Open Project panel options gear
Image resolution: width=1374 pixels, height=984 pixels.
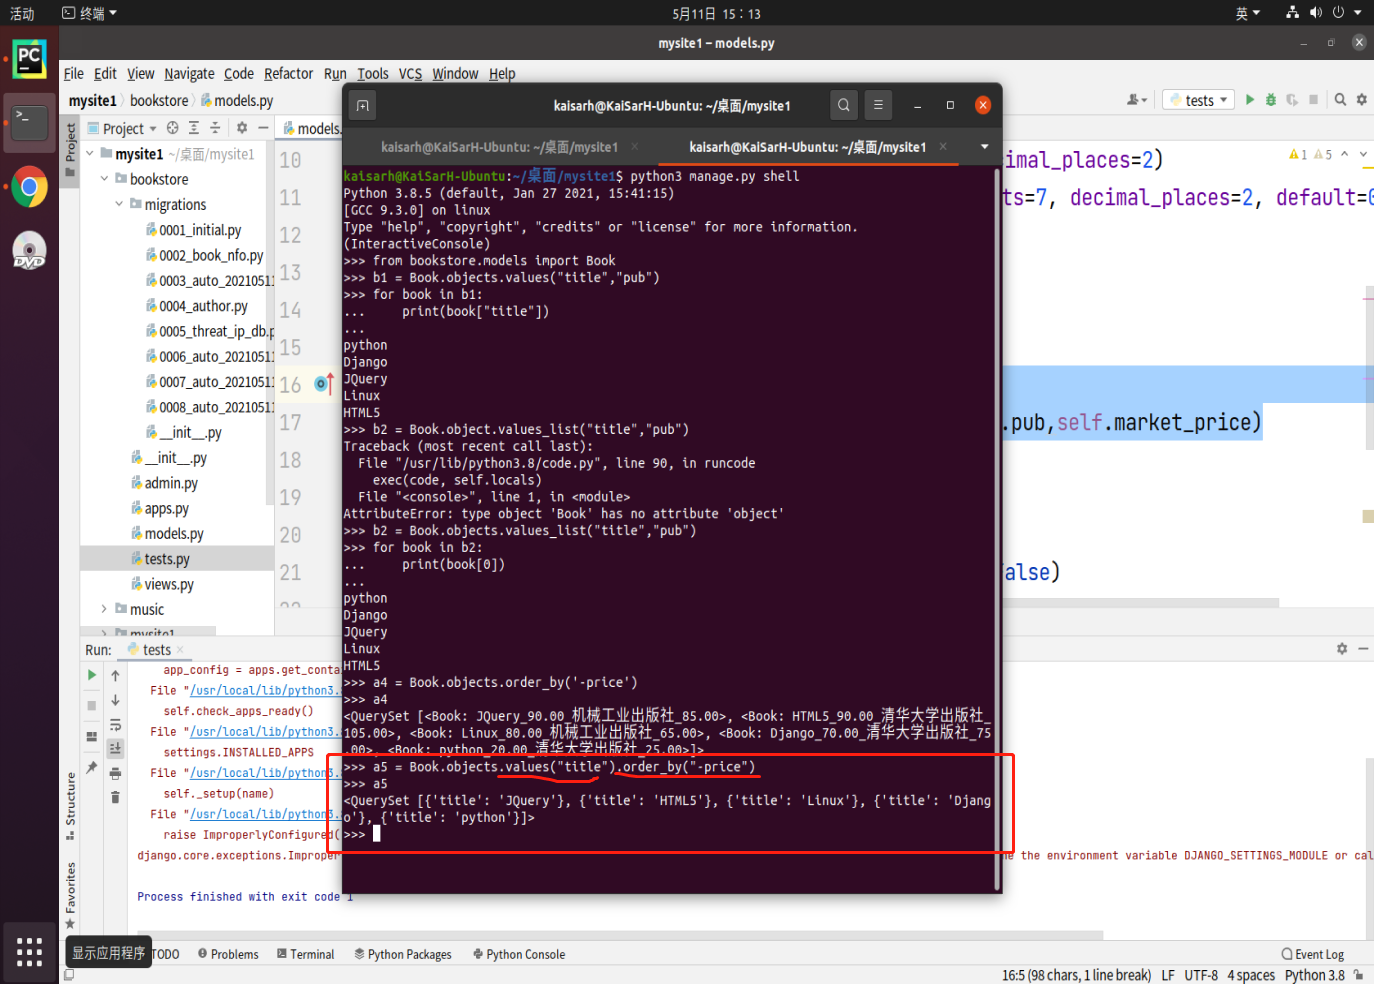pyautogui.click(x=241, y=128)
